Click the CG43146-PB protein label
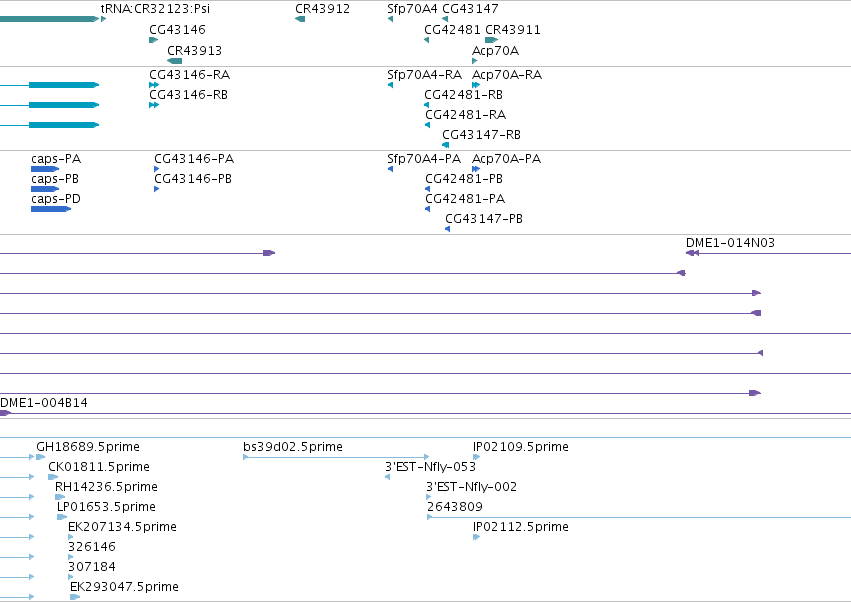This screenshot has height=602, width=851. [x=193, y=179]
